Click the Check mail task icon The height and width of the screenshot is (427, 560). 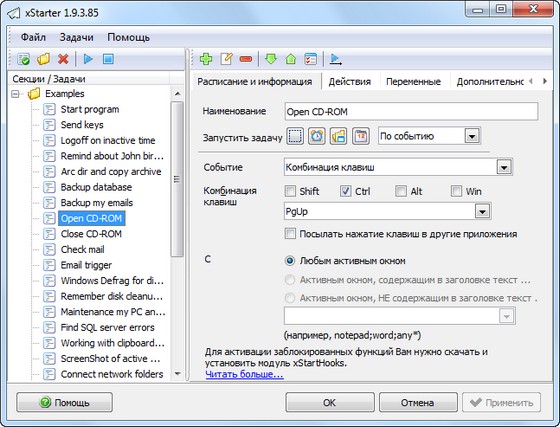click(49, 249)
